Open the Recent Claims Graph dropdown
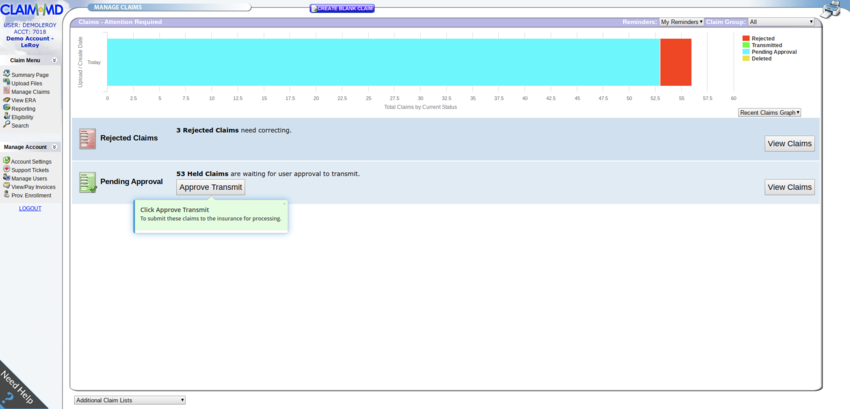Image resolution: width=850 pixels, height=409 pixels. coord(769,113)
